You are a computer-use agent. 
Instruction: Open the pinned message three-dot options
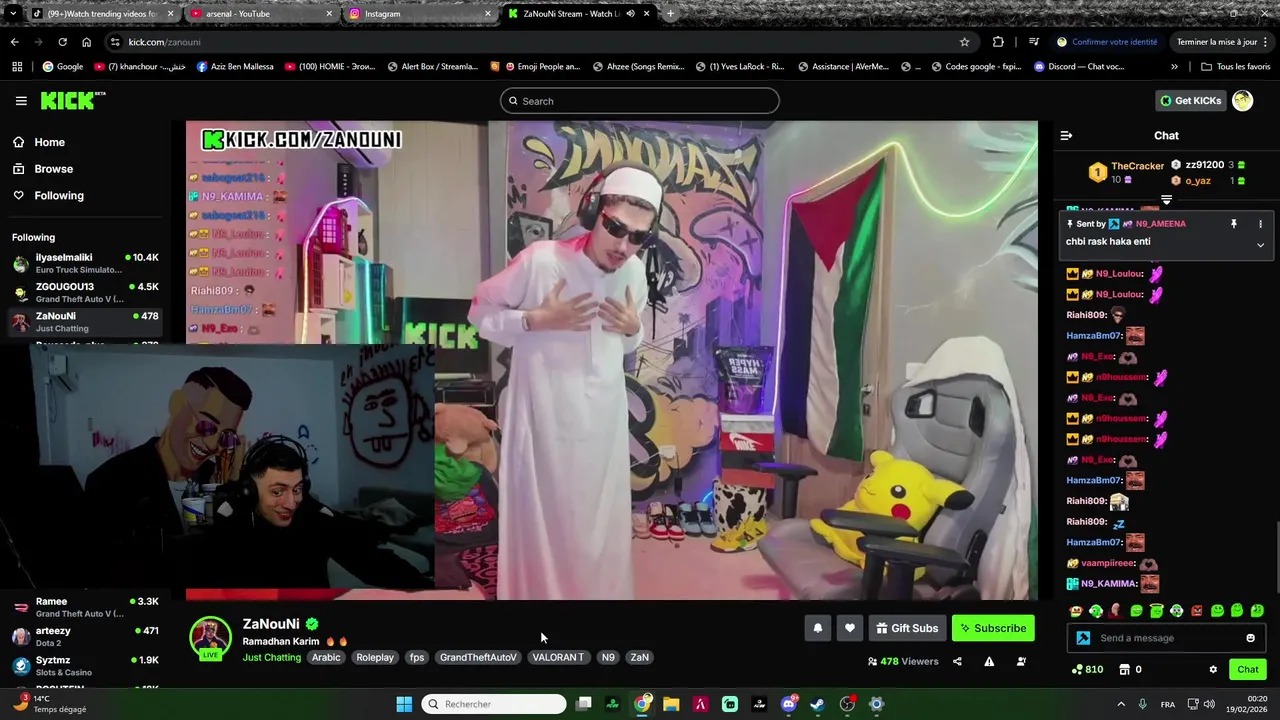(x=1260, y=224)
